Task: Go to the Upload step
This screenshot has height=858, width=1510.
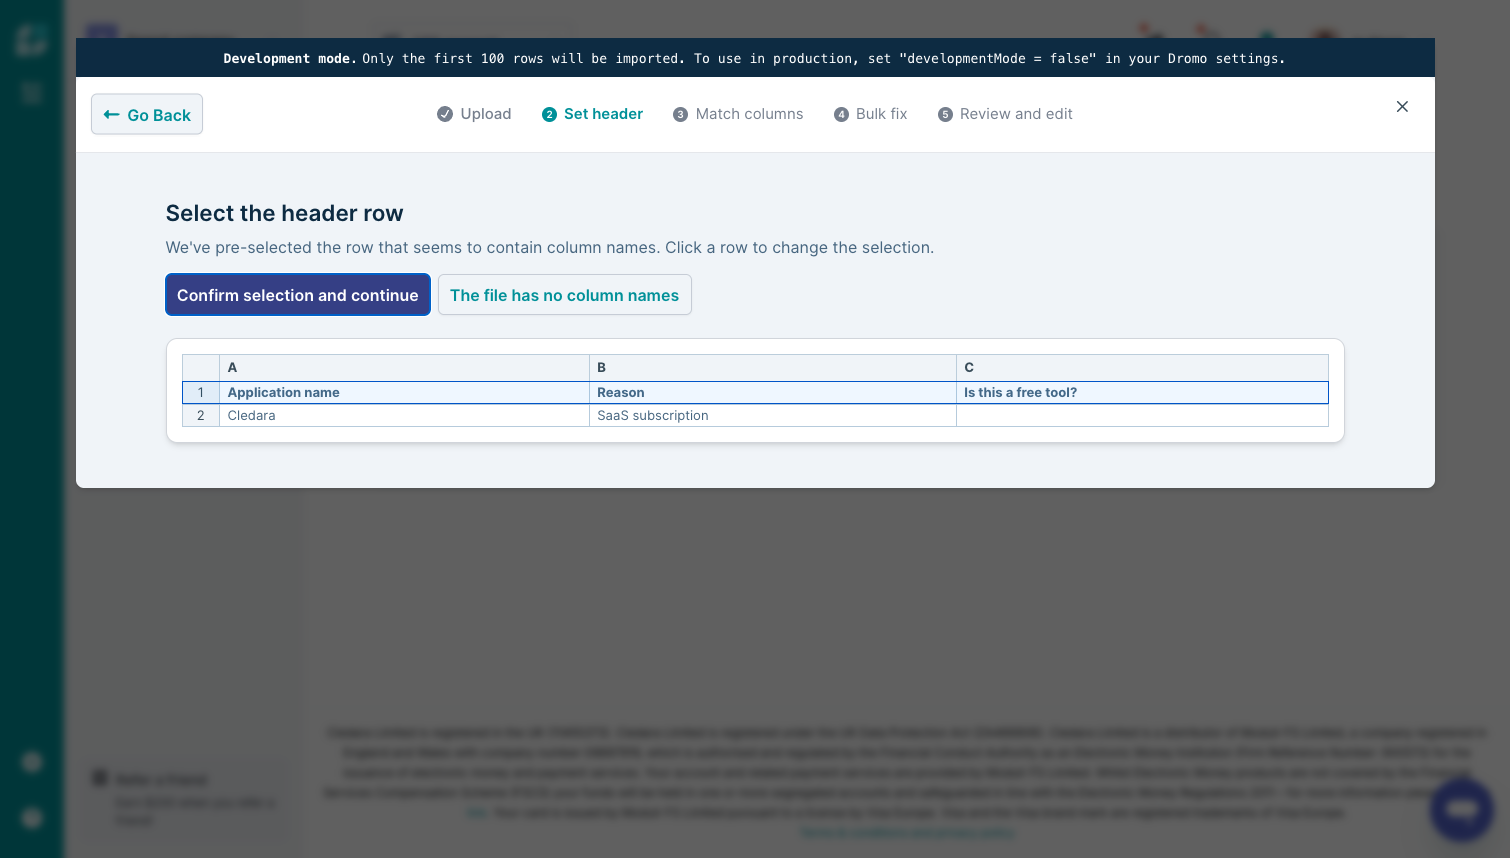Action: pos(474,114)
